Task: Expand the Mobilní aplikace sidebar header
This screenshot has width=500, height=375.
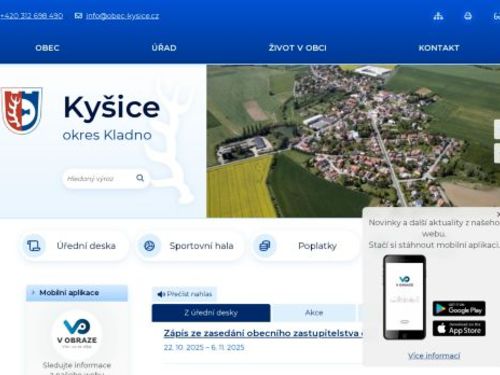Action: tap(77, 293)
